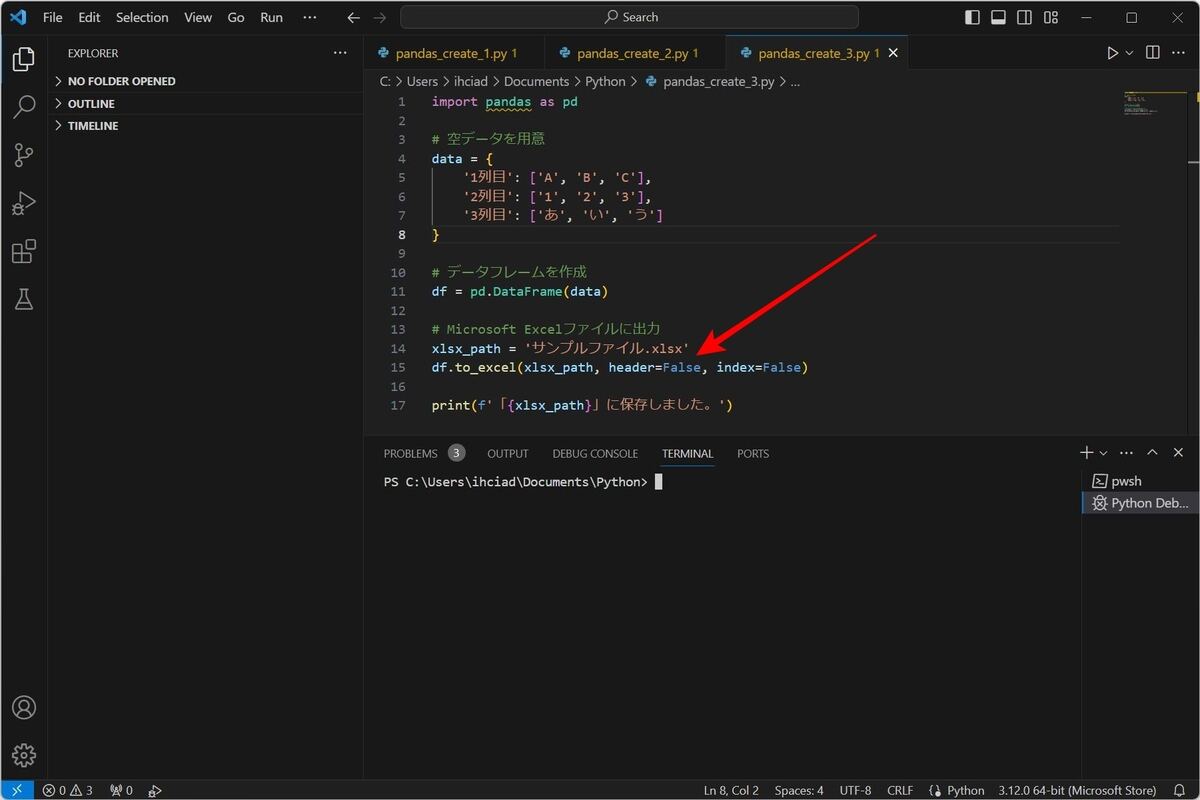Switch to OUTPUT panel tab
1200x800 pixels.
click(x=508, y=453)
